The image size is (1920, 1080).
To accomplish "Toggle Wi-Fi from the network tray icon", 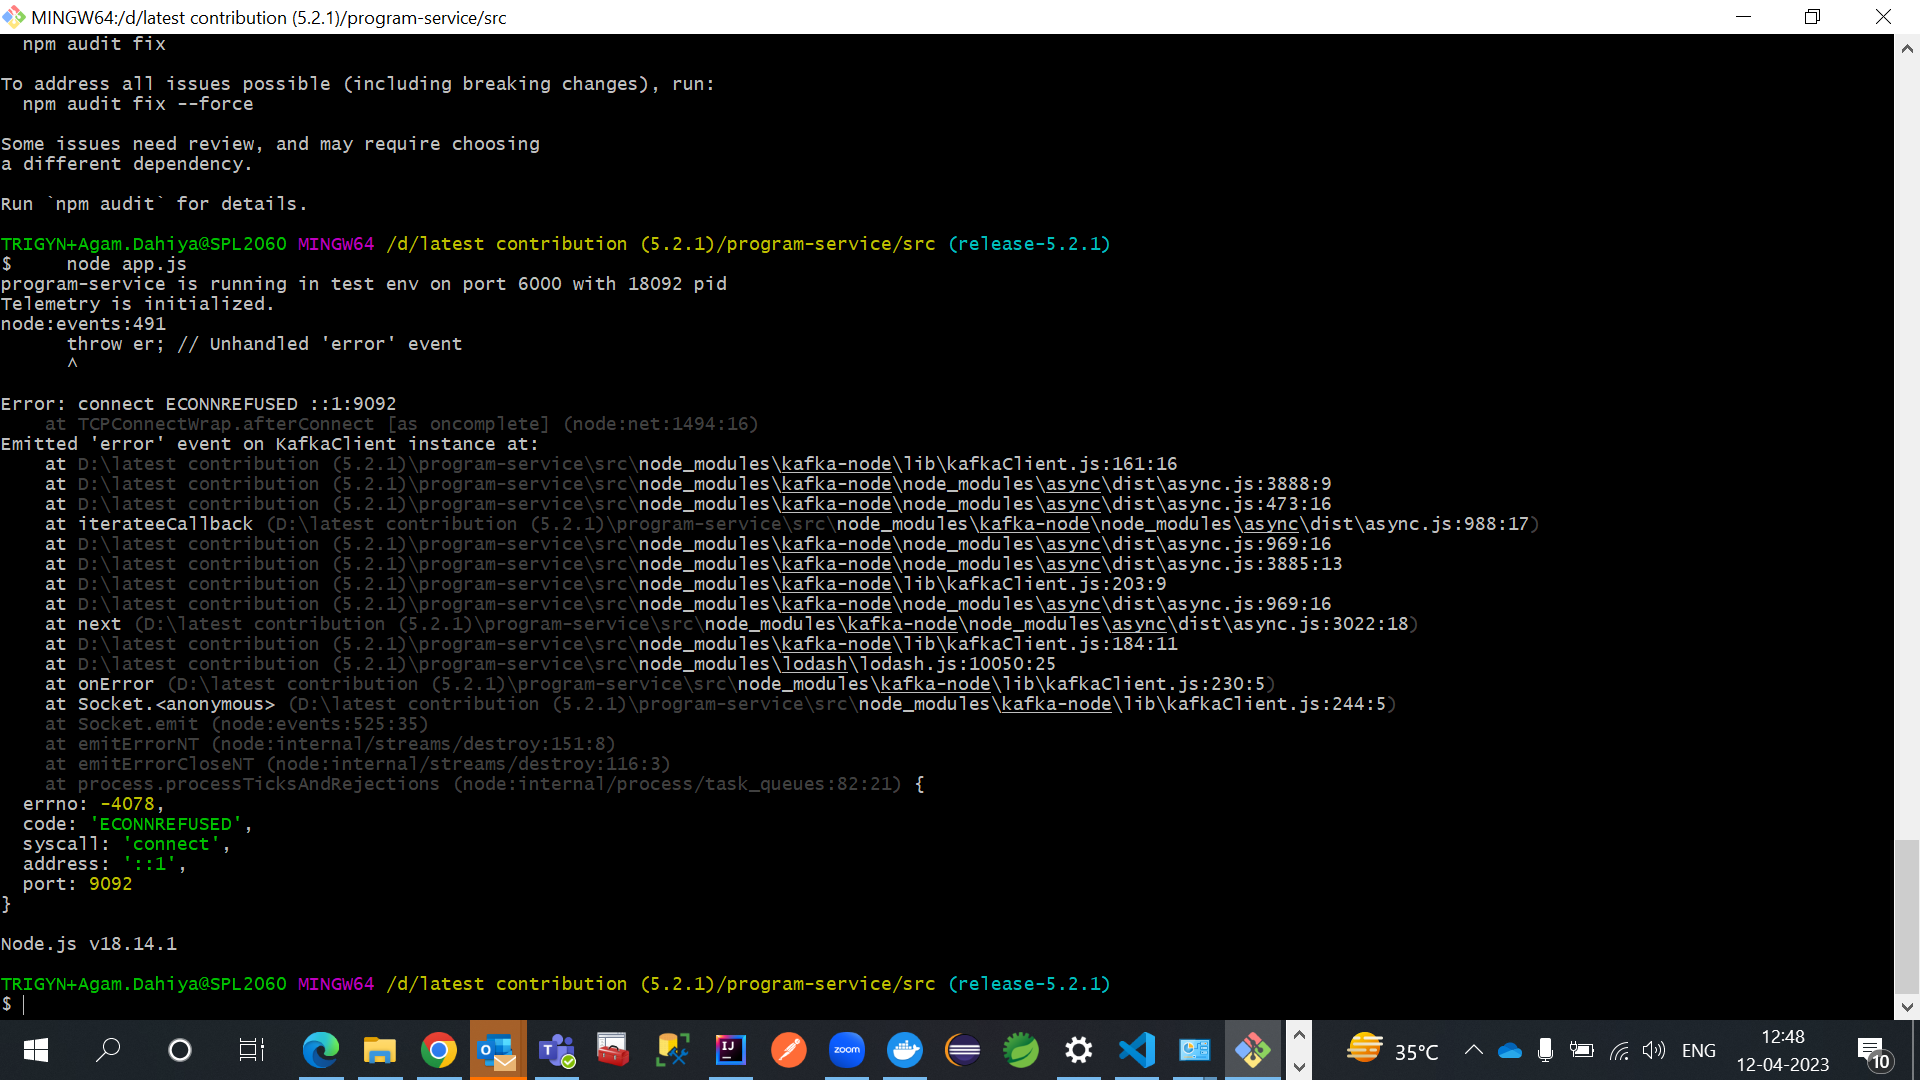I will pos(1619,1050).
